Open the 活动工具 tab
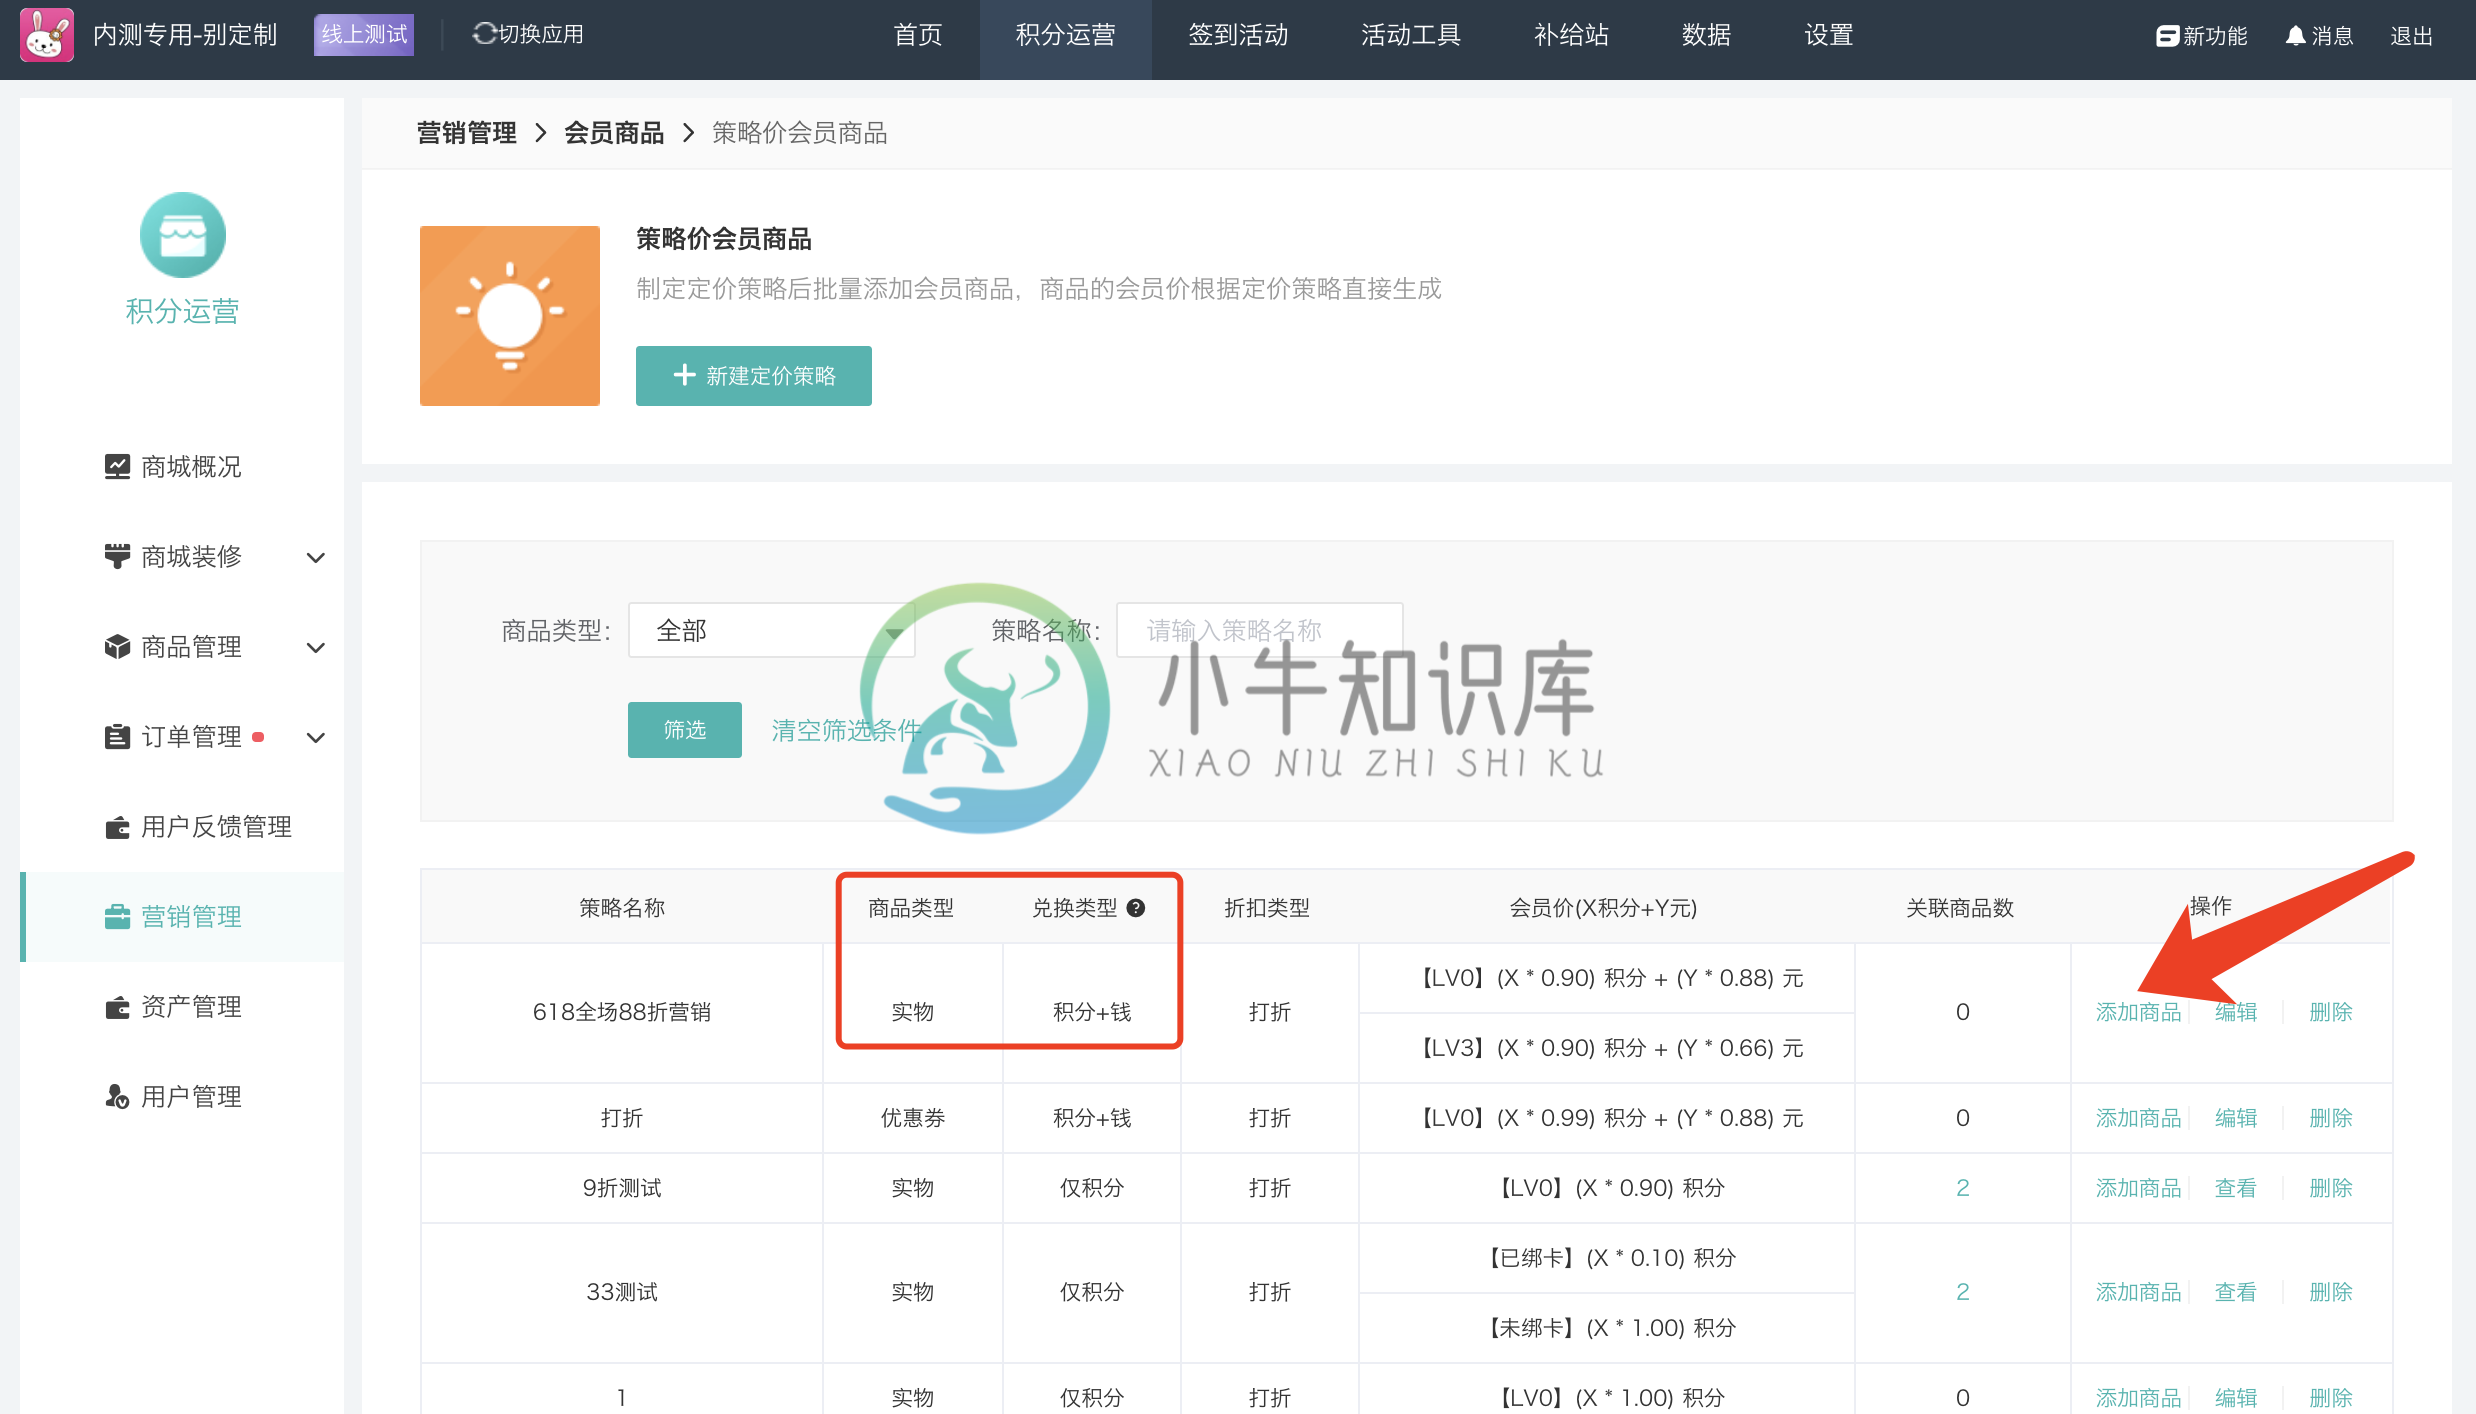 [x=1411, y=35]
